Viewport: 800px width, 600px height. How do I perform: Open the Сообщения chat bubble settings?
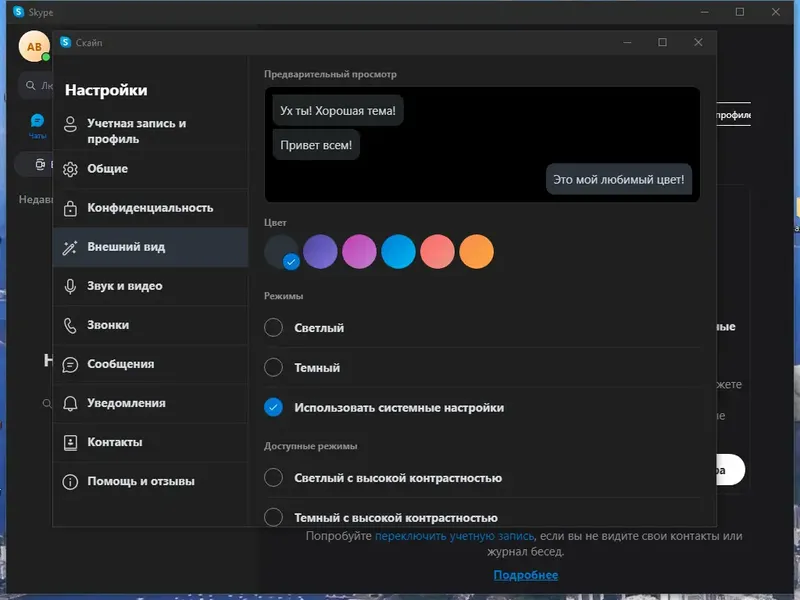point(69,364)
